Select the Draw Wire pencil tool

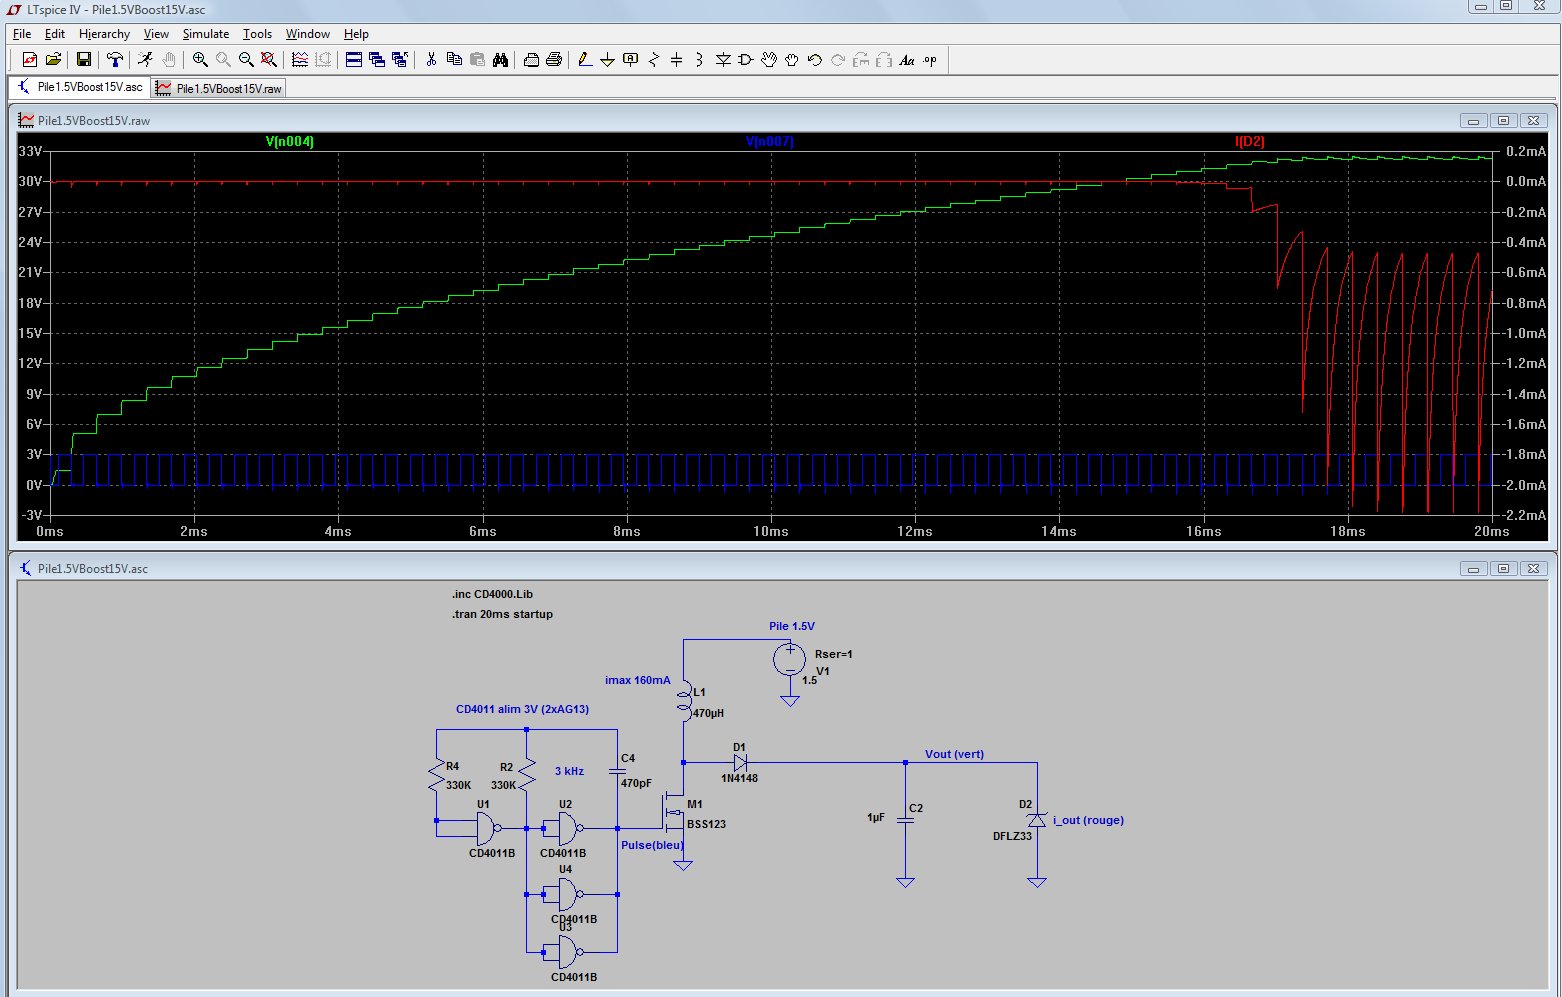point(585,60)
